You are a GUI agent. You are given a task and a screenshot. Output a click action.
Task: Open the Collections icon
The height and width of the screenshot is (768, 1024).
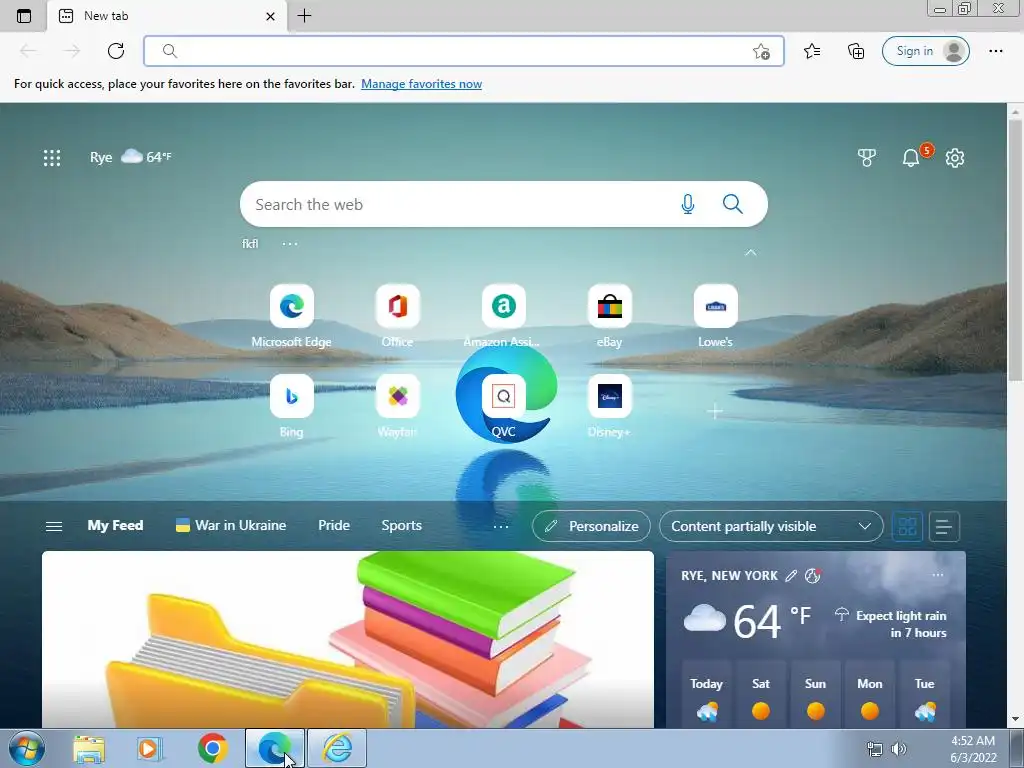(x=856, y=51)
